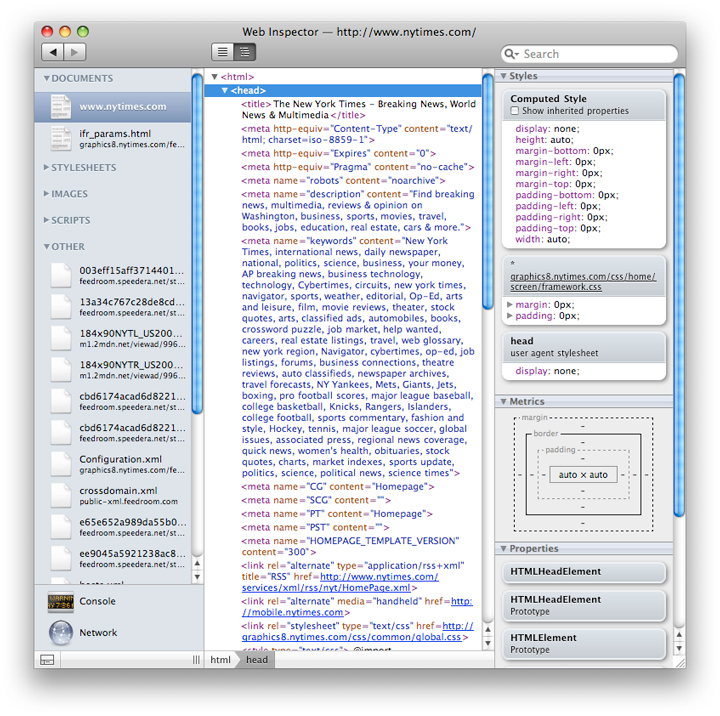Select meta Expires line
This screenshot has width=720, height=716.
tap(339, 153)
